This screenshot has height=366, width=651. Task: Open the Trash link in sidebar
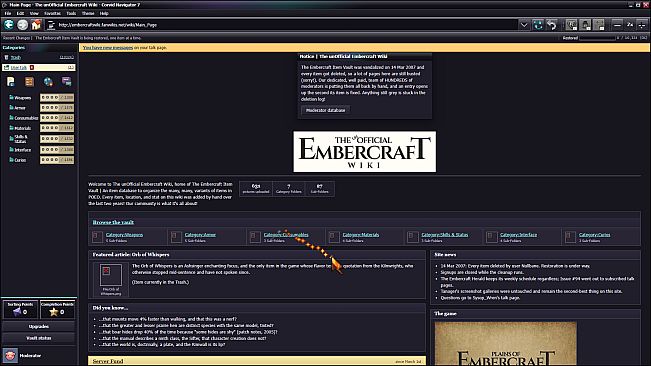(16, 58)
